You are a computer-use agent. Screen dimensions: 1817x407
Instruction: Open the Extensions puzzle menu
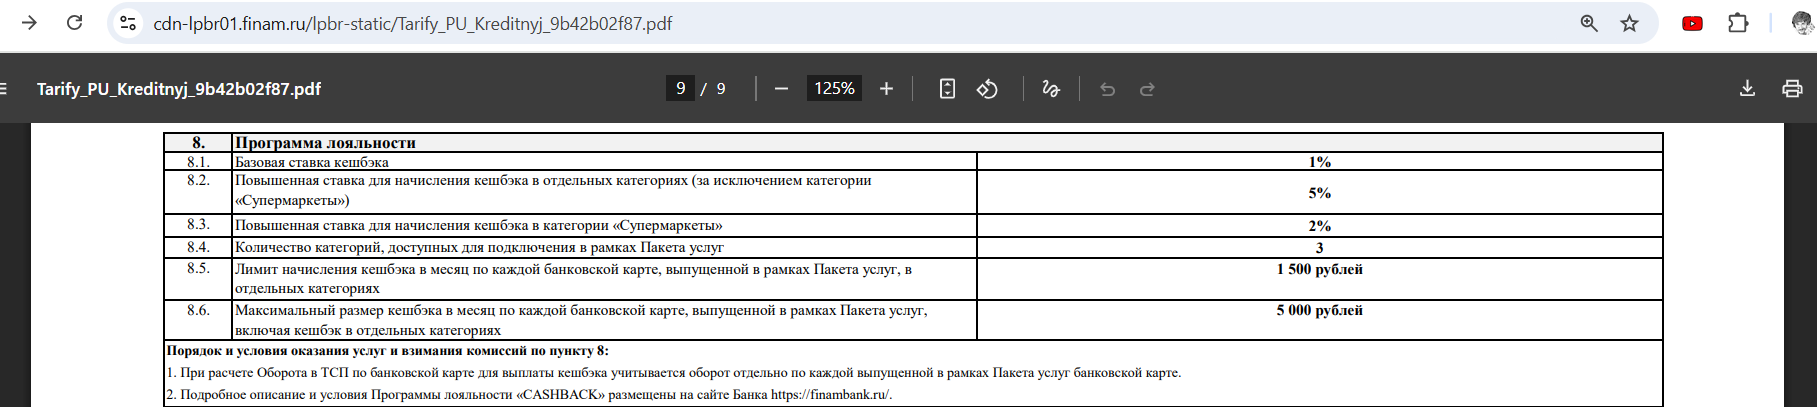[x=1738, y=23]
